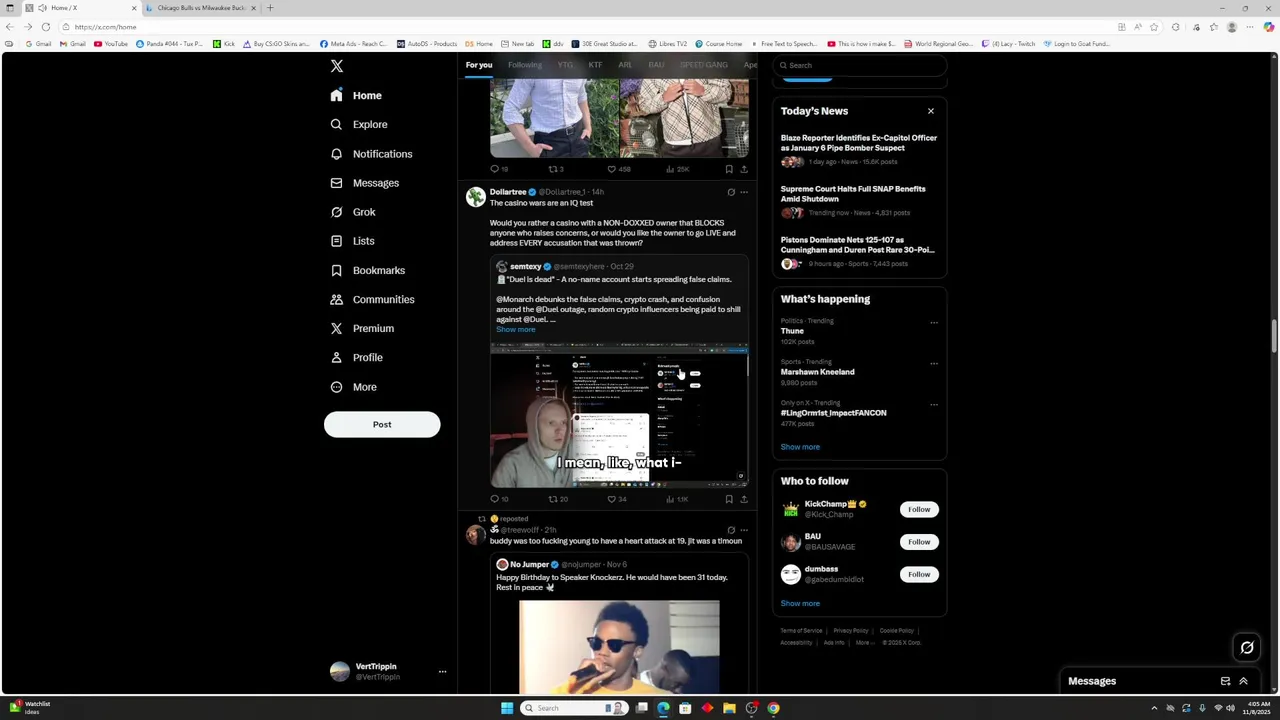Open the Marshawn Kneeland trending topic
The height and width of the screenshot is (720, 1280).
tap(817, 372)
